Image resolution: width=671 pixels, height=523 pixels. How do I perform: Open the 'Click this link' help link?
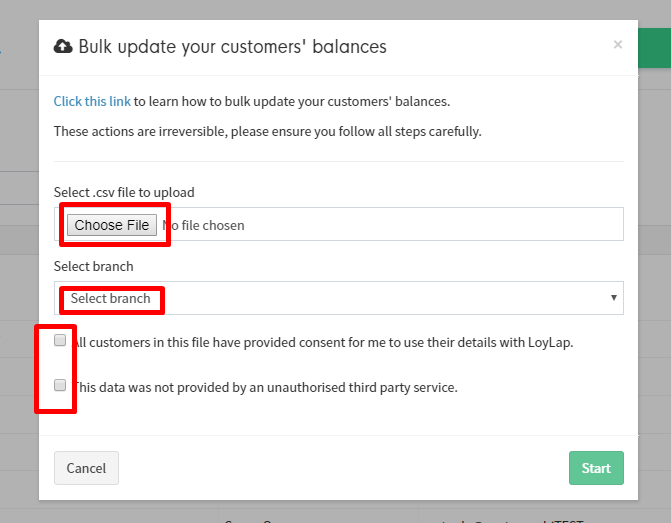click(x=92, y=101)
